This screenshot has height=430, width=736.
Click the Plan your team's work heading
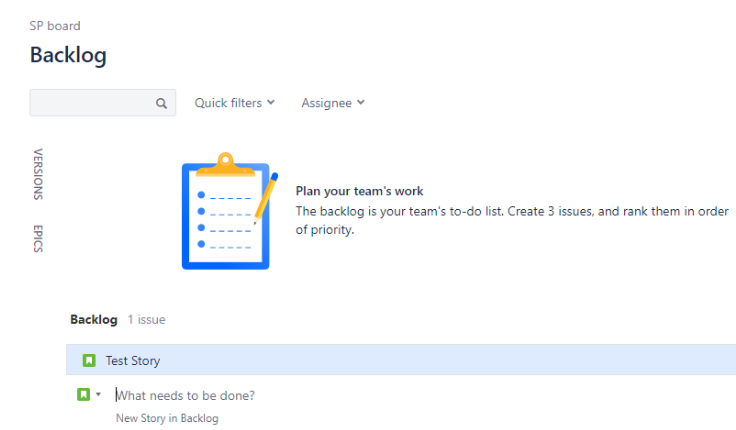[x=360, y=191]
